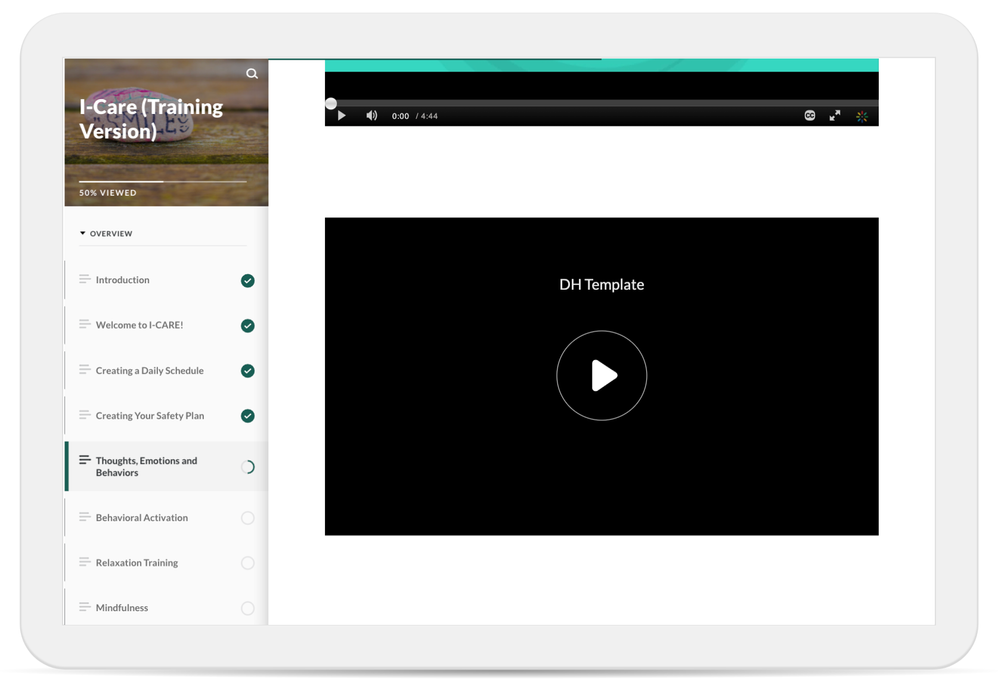Image resolution: width=998 pixels, height=687 pixels.
Task: Collapse the OVERVIEW section triangle
Action: point(83,234)
